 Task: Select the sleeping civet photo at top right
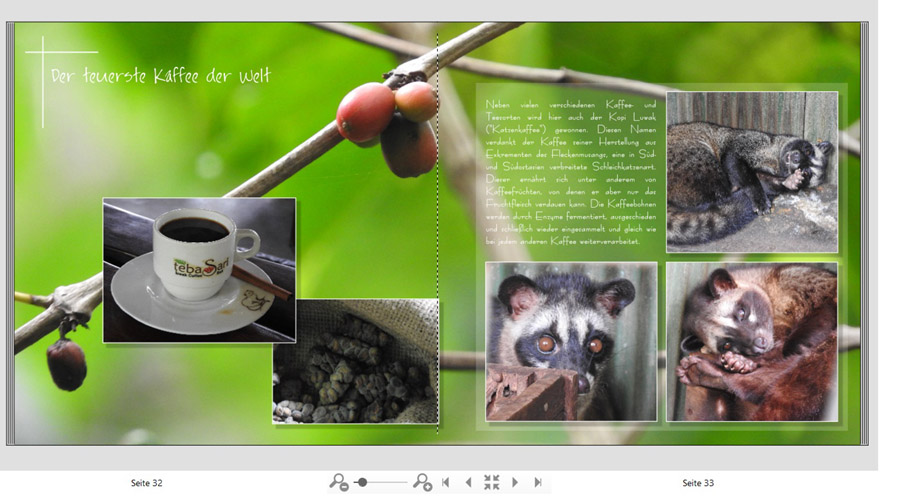752,172
